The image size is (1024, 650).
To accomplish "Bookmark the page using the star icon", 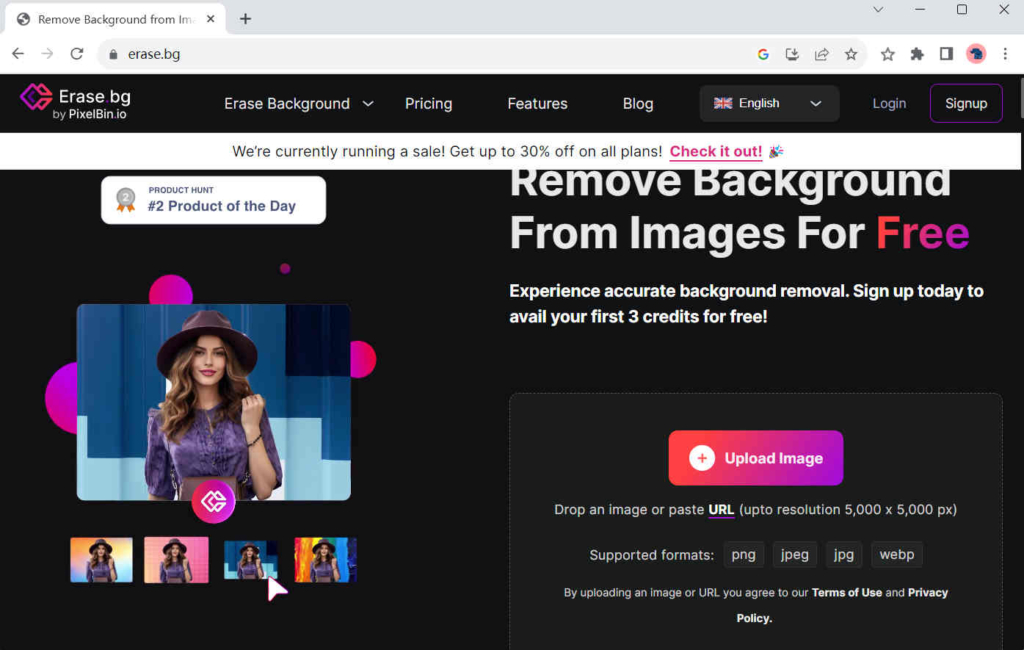I will click(x=851, y=54).
